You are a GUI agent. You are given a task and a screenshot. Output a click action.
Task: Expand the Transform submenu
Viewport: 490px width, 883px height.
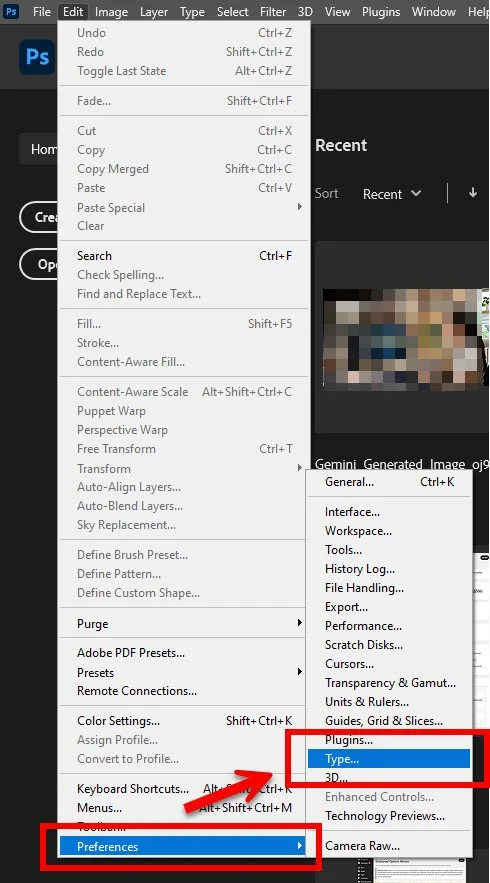pos(185,468)
